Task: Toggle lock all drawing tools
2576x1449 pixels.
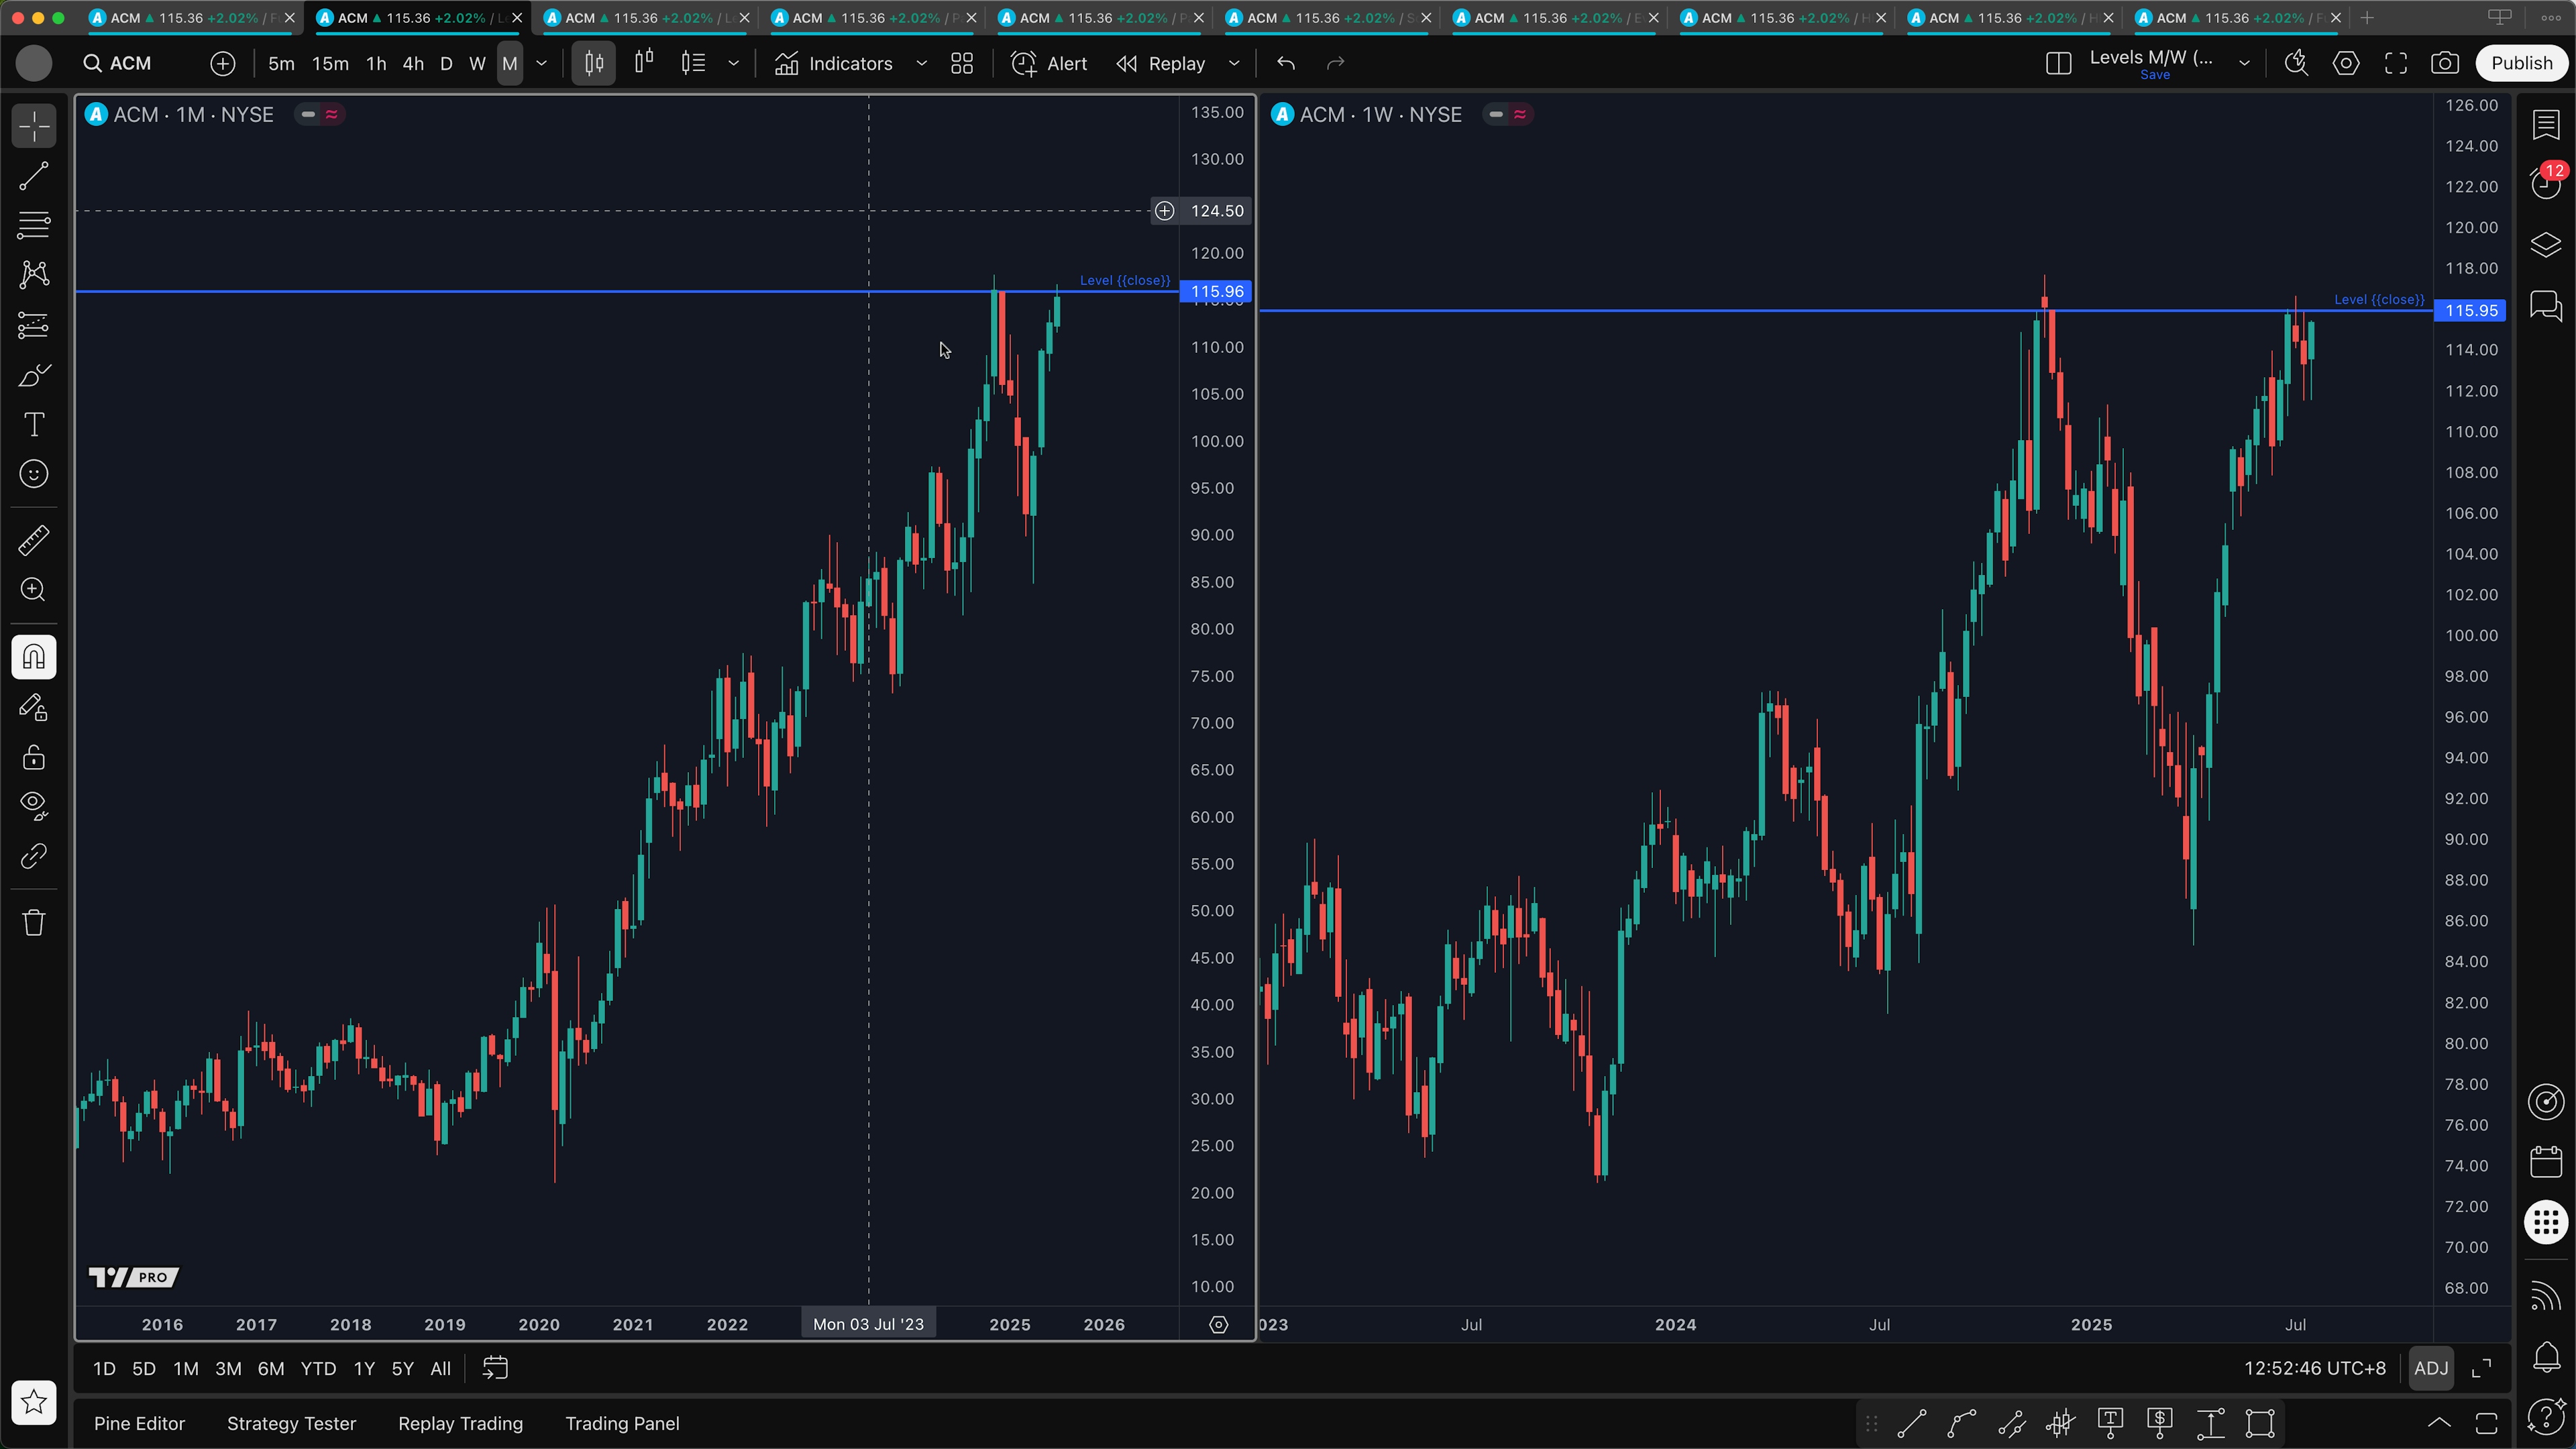Action: tap(34, 757)
